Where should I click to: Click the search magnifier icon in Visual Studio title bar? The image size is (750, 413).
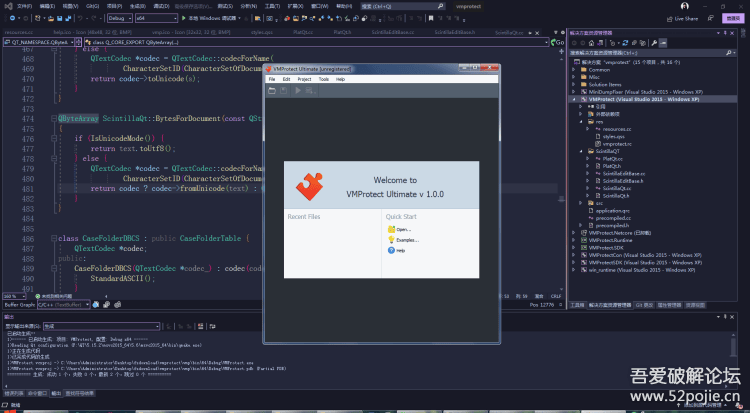coord(440,6)
